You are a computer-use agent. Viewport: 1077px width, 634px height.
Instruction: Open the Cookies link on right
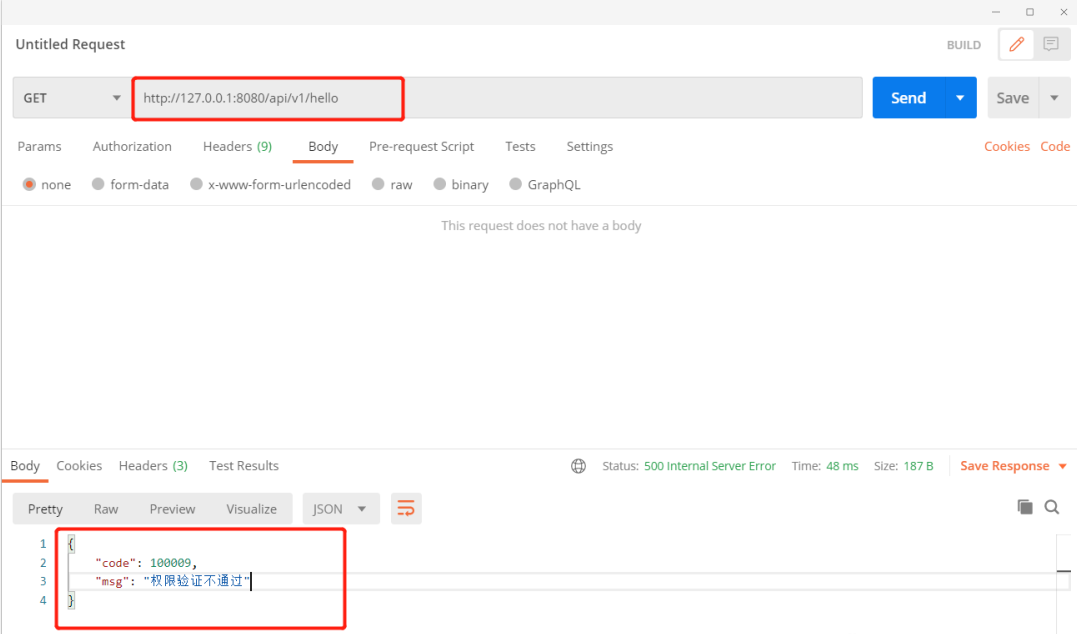point(1006,146)
